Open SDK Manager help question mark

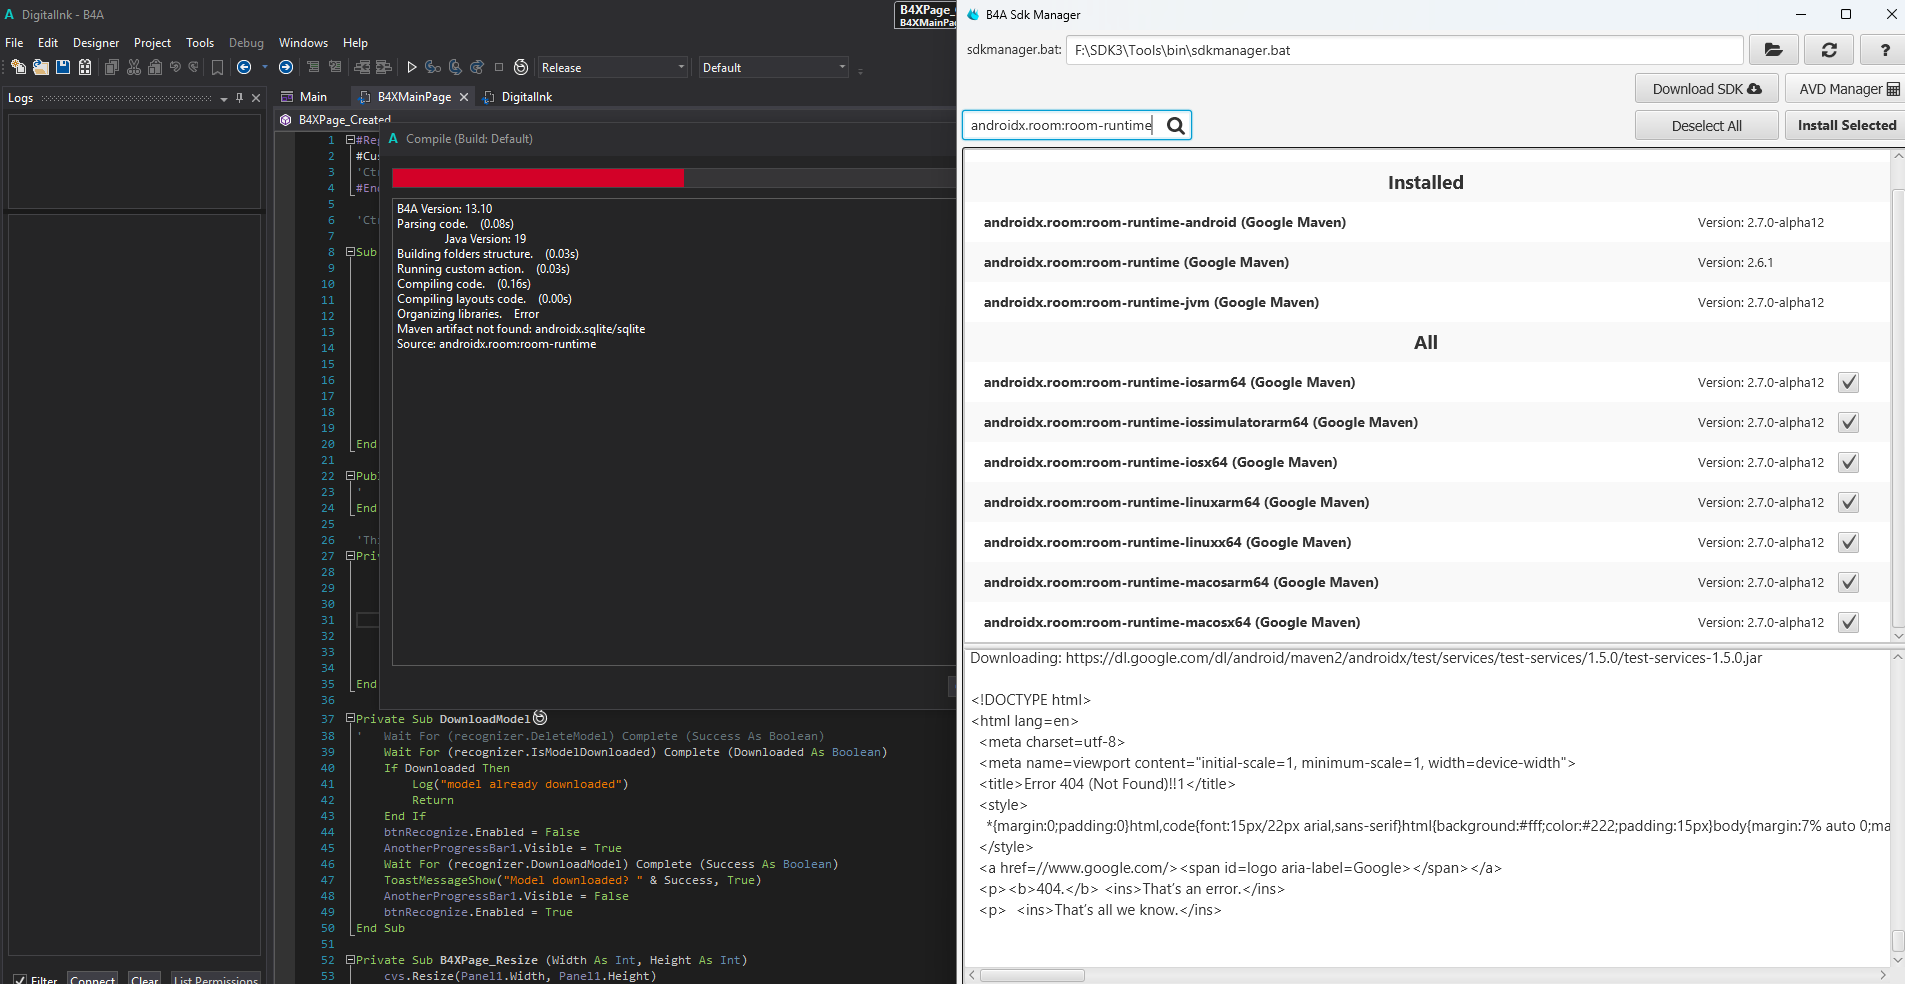click(x=1885, y=50)
